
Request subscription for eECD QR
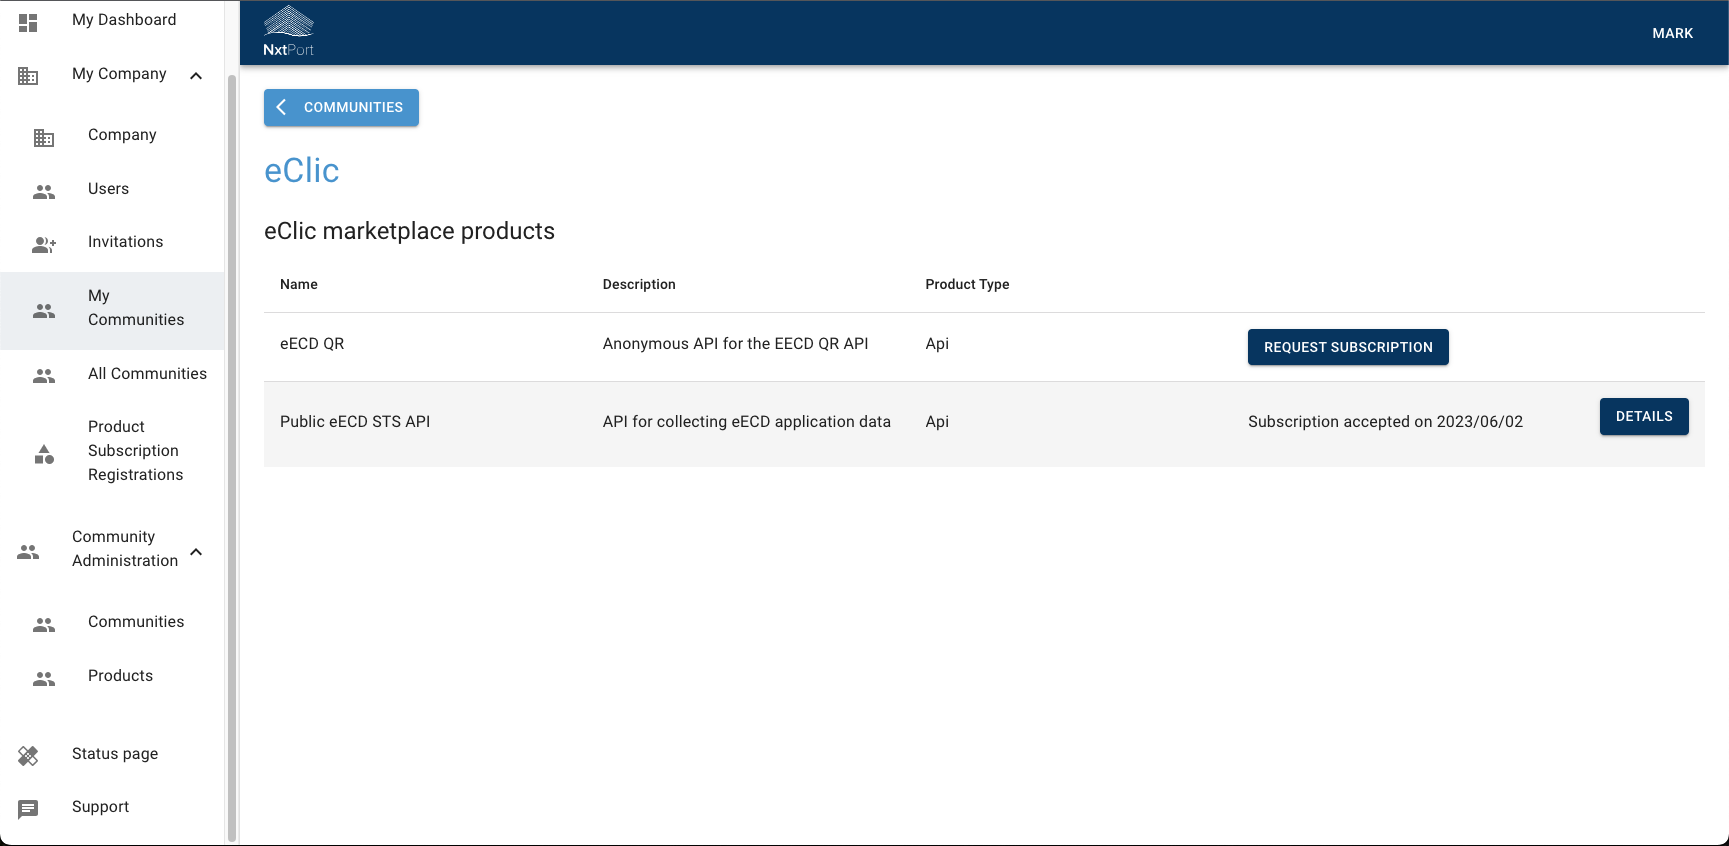1347,347
